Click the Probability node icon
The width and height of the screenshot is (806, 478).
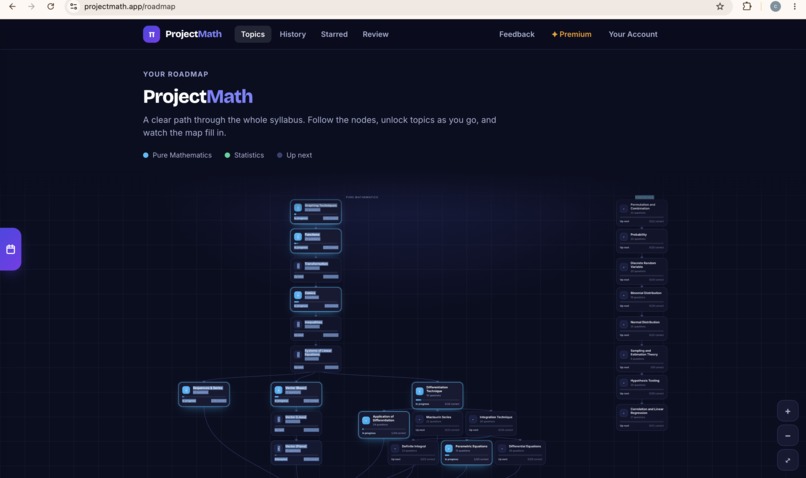pos(624,237)
